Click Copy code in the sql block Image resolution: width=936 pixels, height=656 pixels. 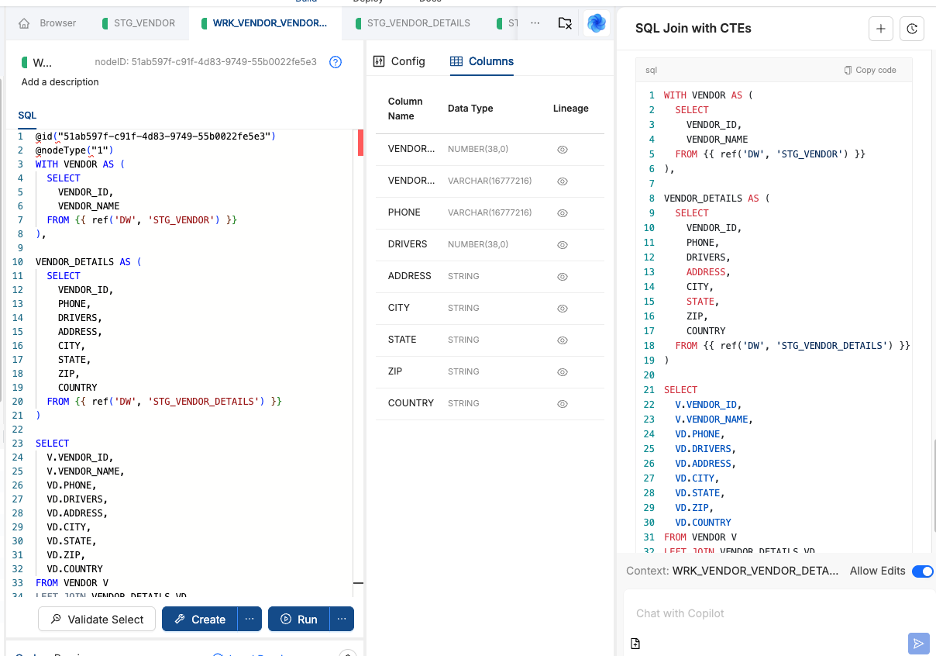click(870, 70)
